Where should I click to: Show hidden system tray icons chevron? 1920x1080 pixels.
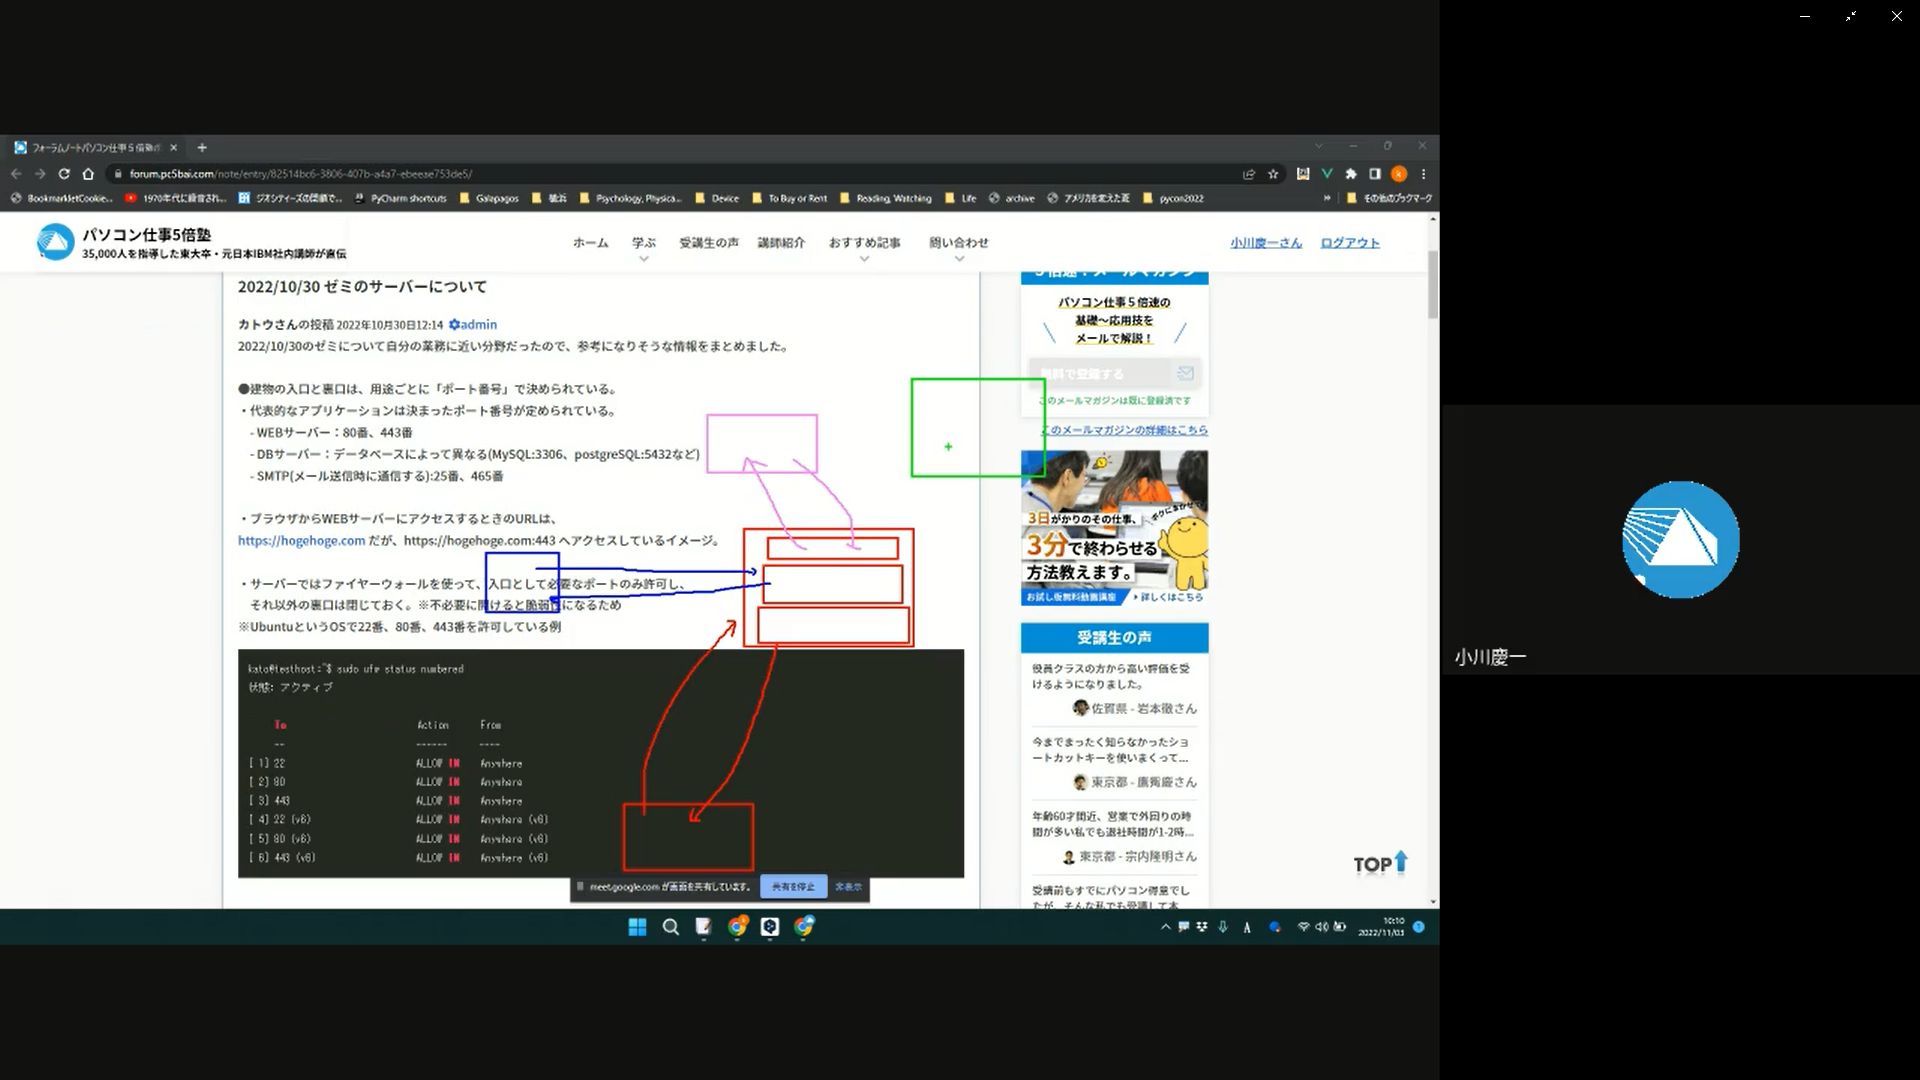1165,927
